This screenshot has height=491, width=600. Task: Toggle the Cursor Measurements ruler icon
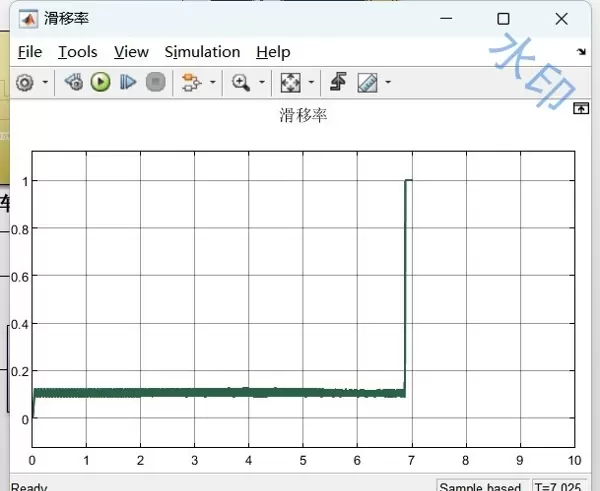point(366,83)
